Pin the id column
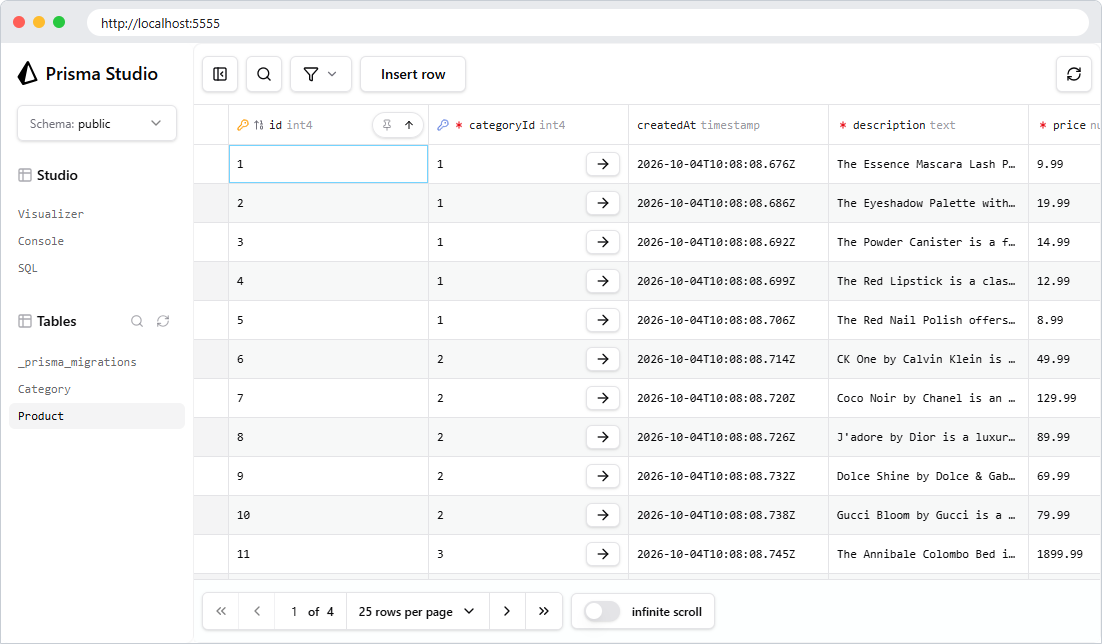 (x=387, y=125)
